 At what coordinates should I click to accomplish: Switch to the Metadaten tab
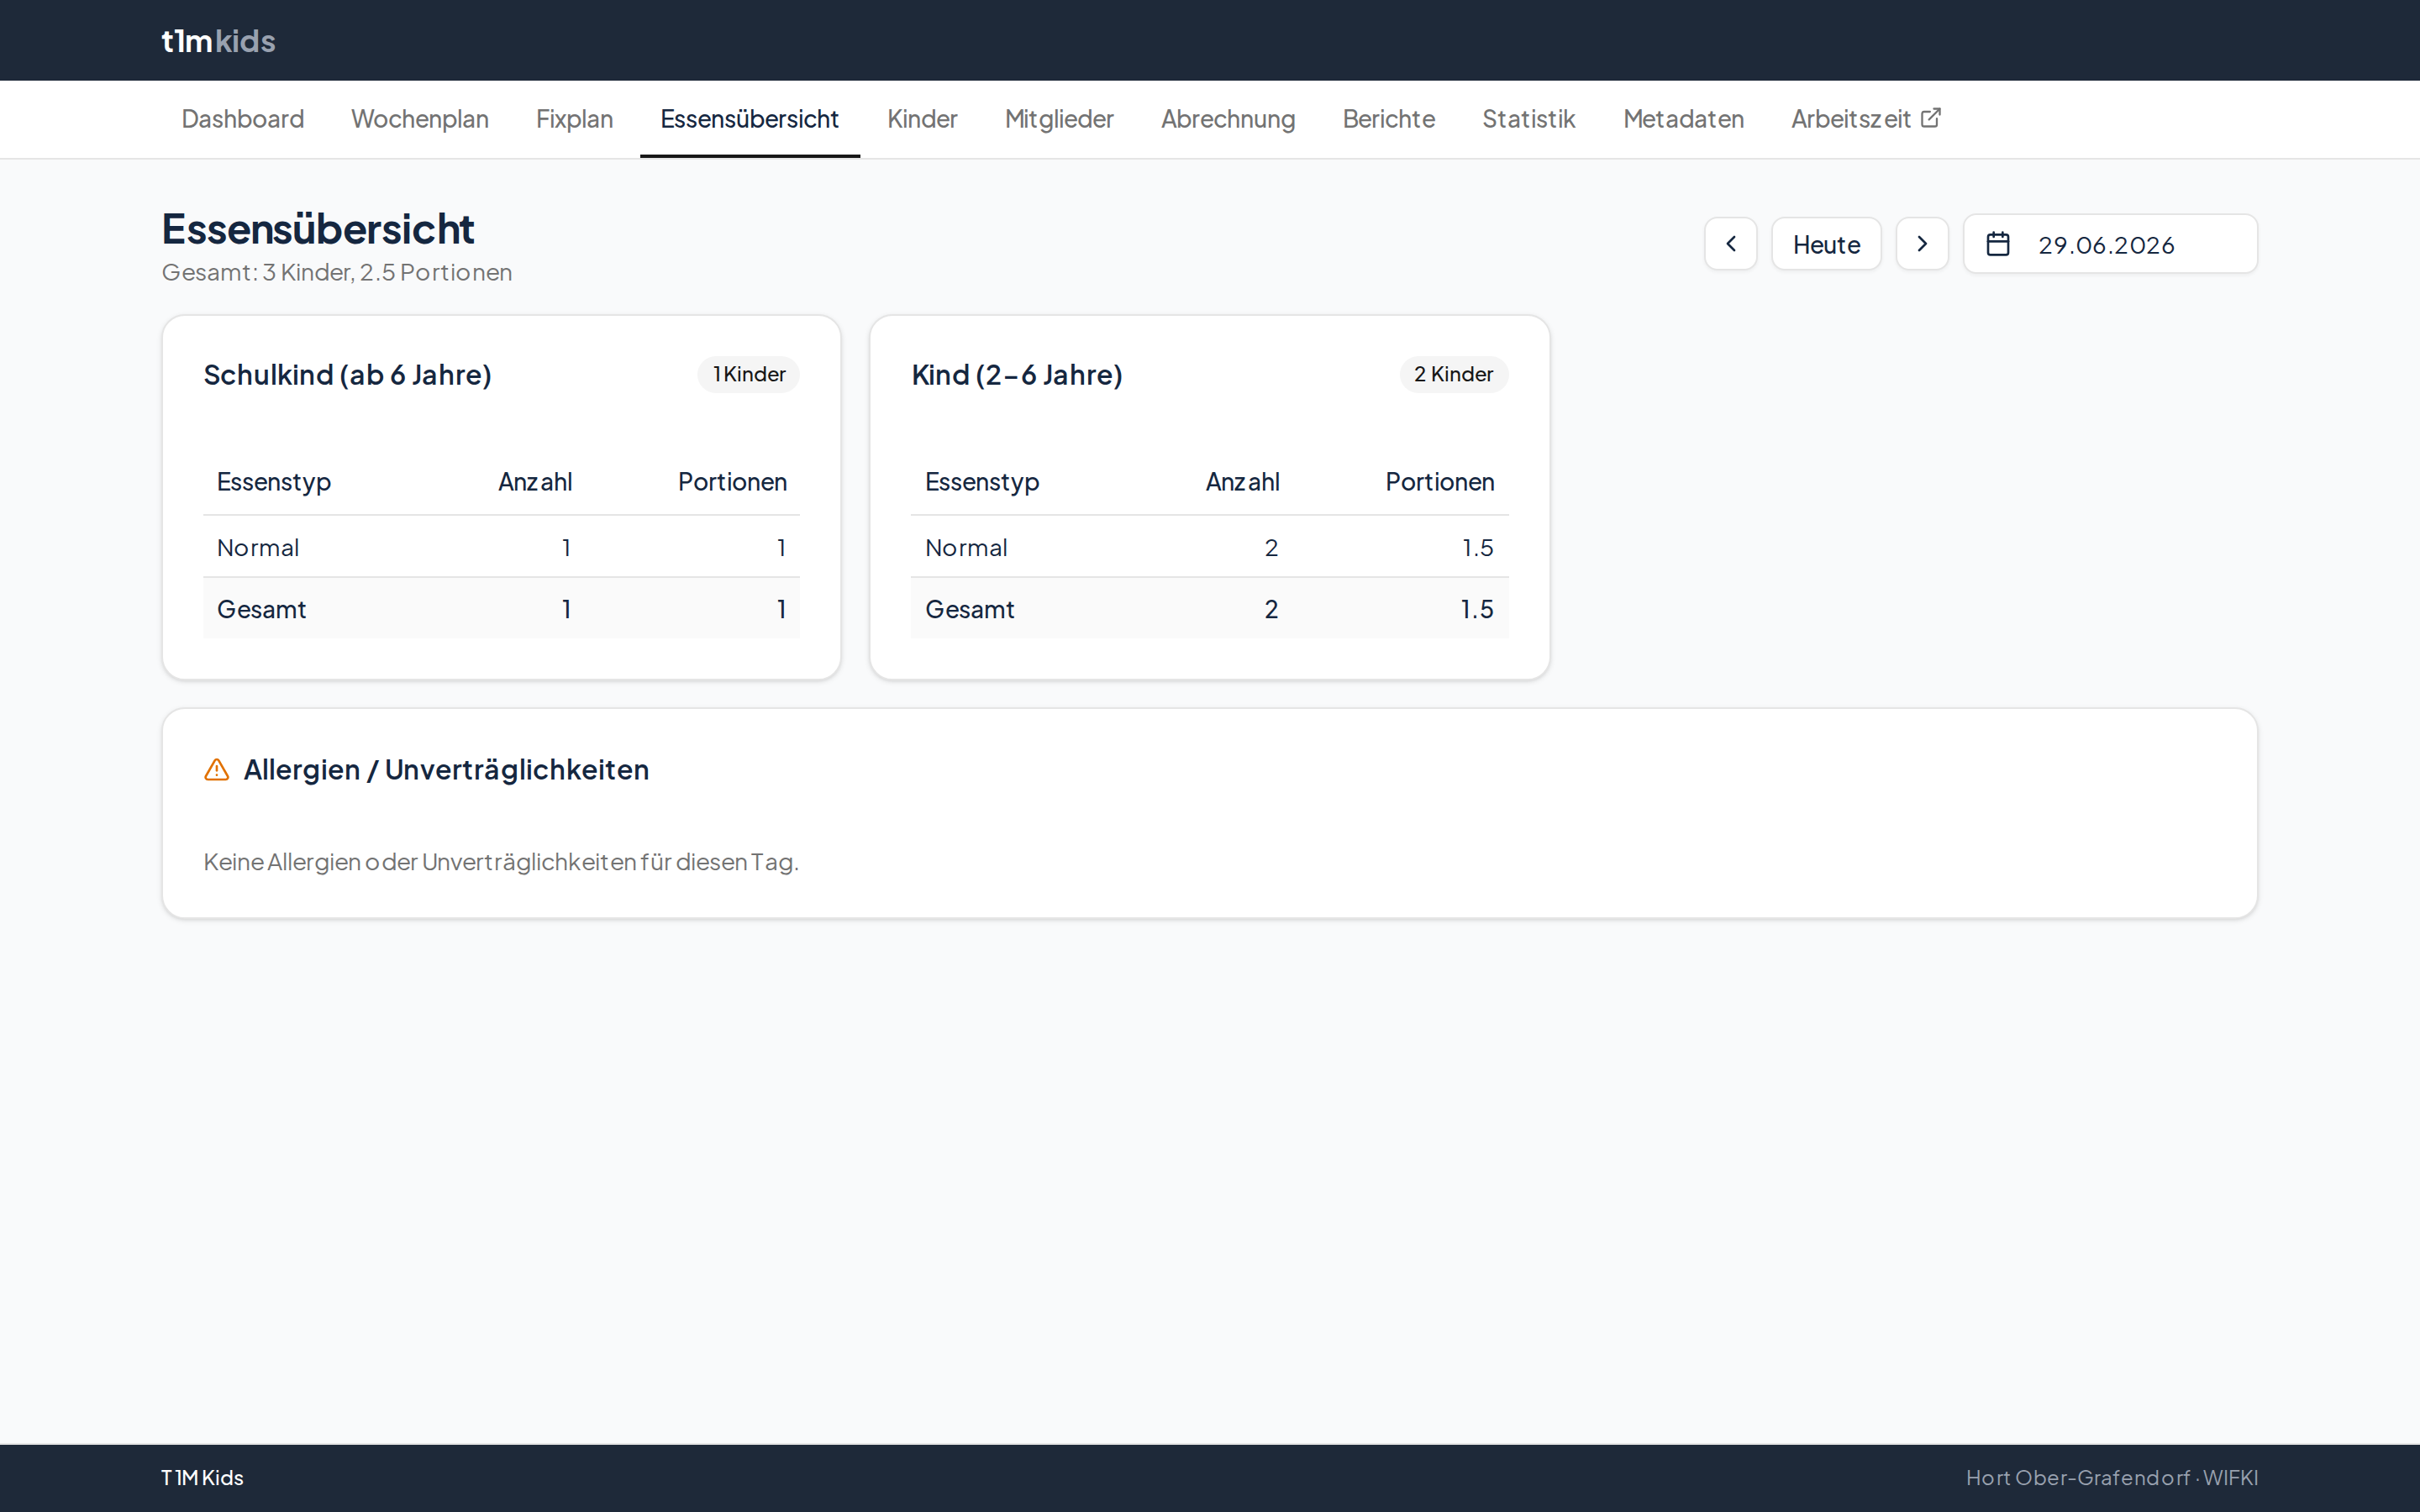coord(1683,119)
